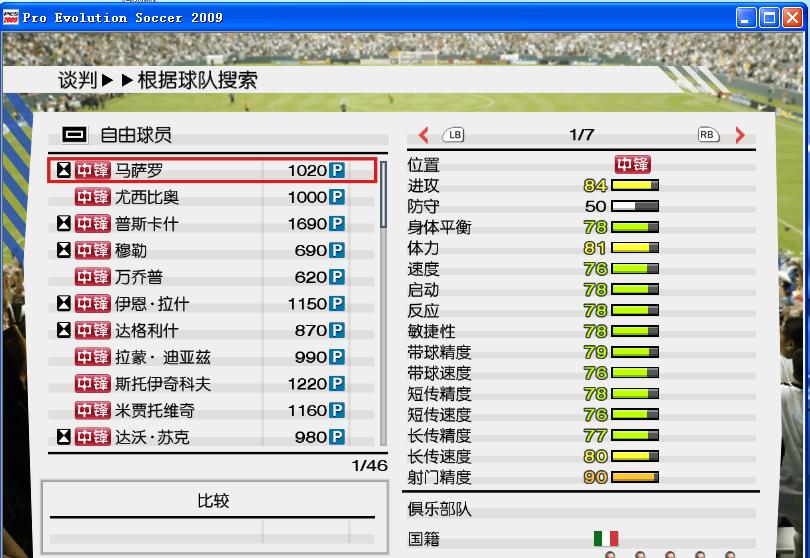Click the 中锋 badge for 米贾托维奇

point(92,410)
